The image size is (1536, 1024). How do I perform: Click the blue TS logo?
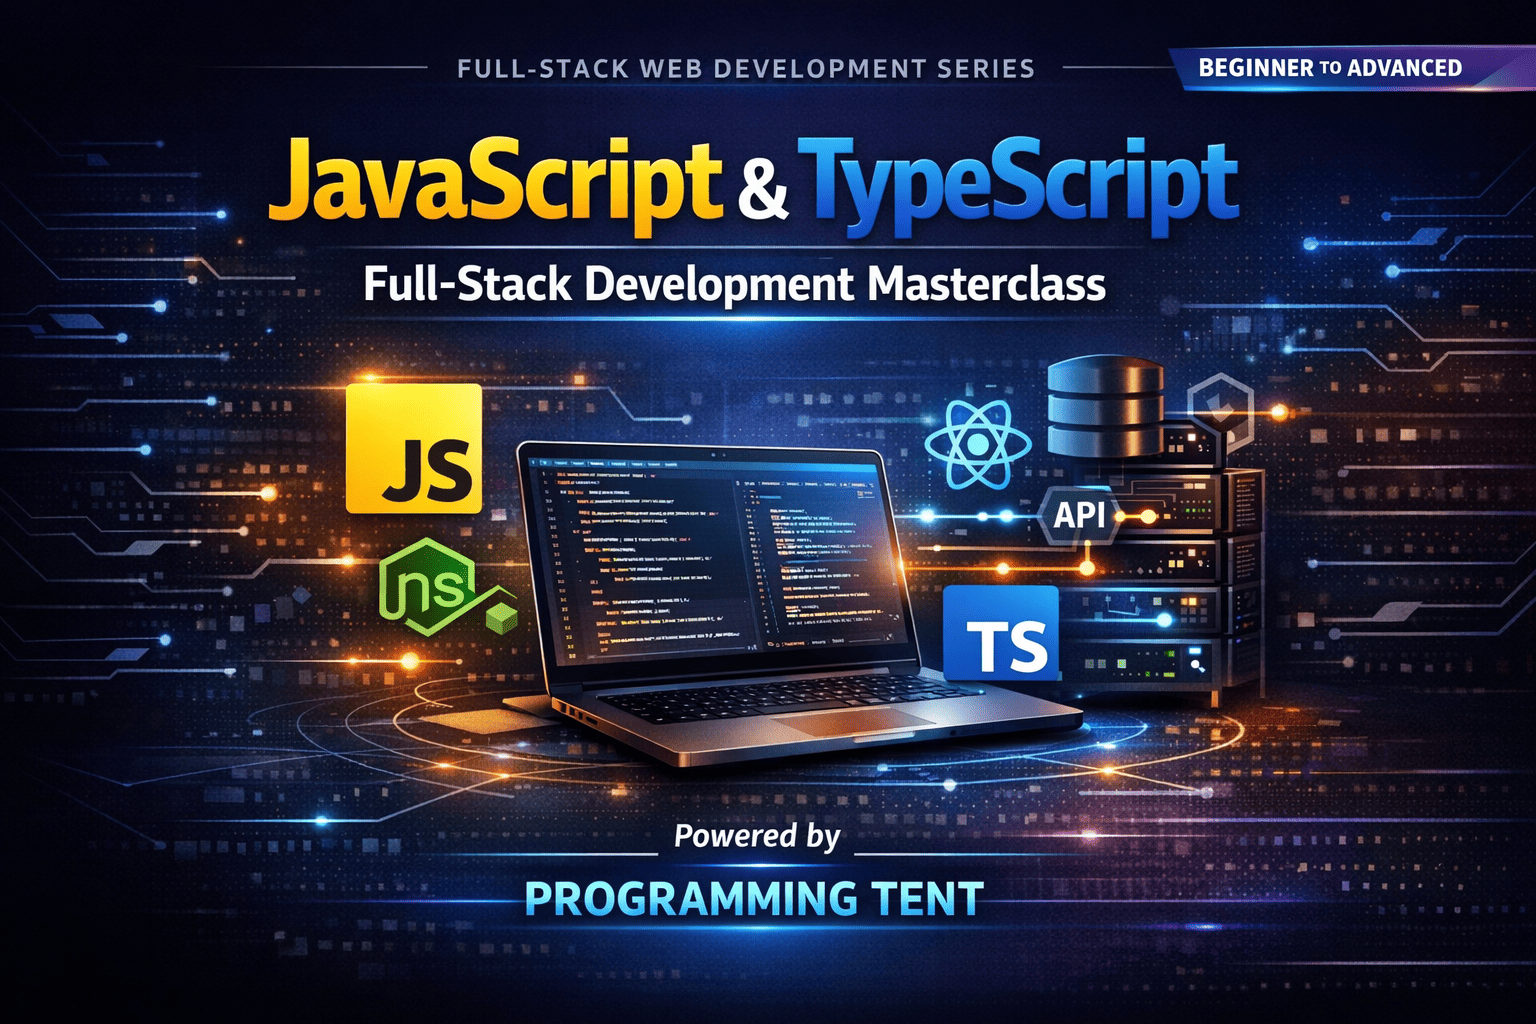[x=1001, y=634]
